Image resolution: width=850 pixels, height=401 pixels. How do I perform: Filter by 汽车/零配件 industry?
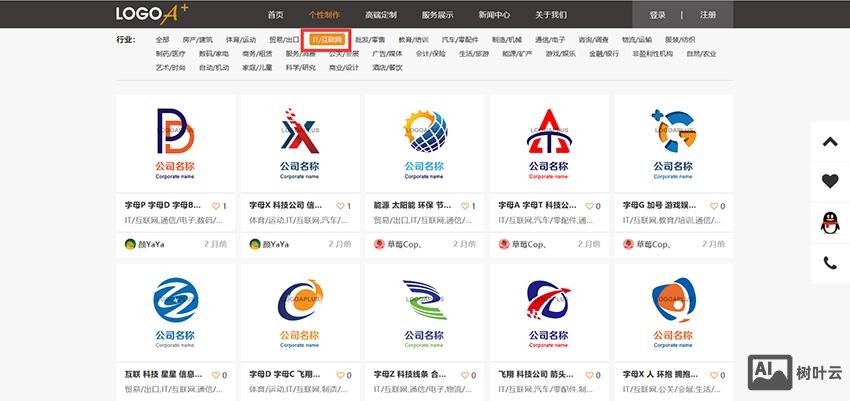coord(460,40)
